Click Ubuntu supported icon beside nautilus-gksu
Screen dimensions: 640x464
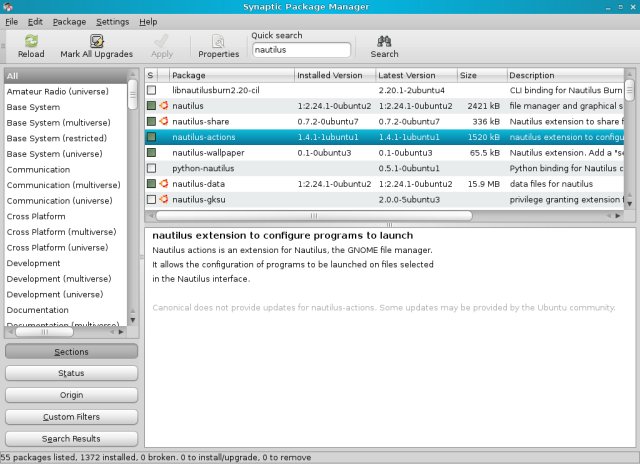[x=164, y=199]
